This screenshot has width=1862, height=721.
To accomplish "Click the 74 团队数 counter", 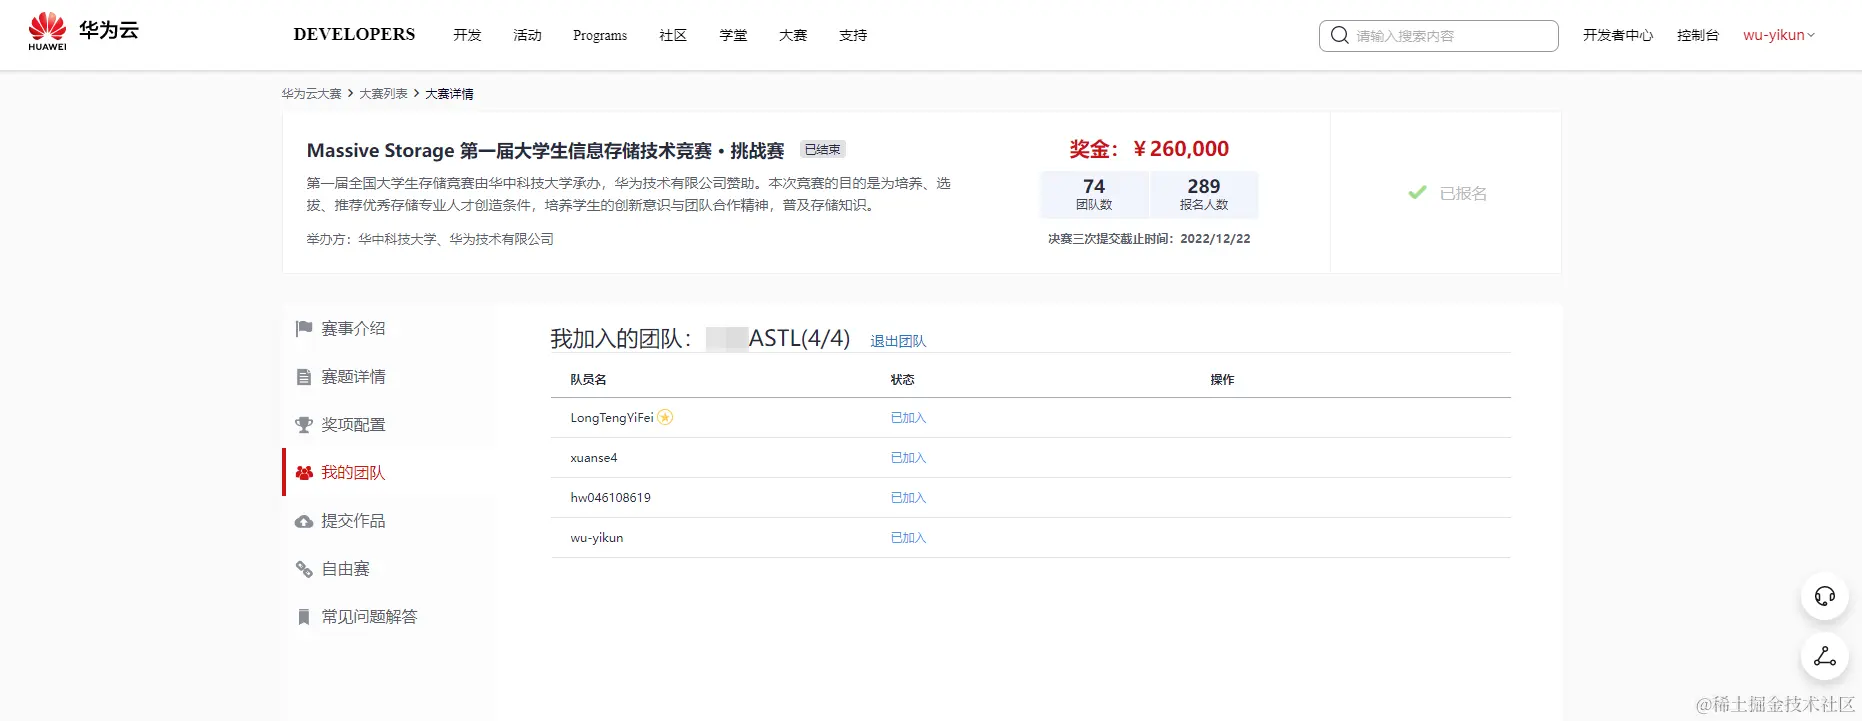I will point(1094,194).
